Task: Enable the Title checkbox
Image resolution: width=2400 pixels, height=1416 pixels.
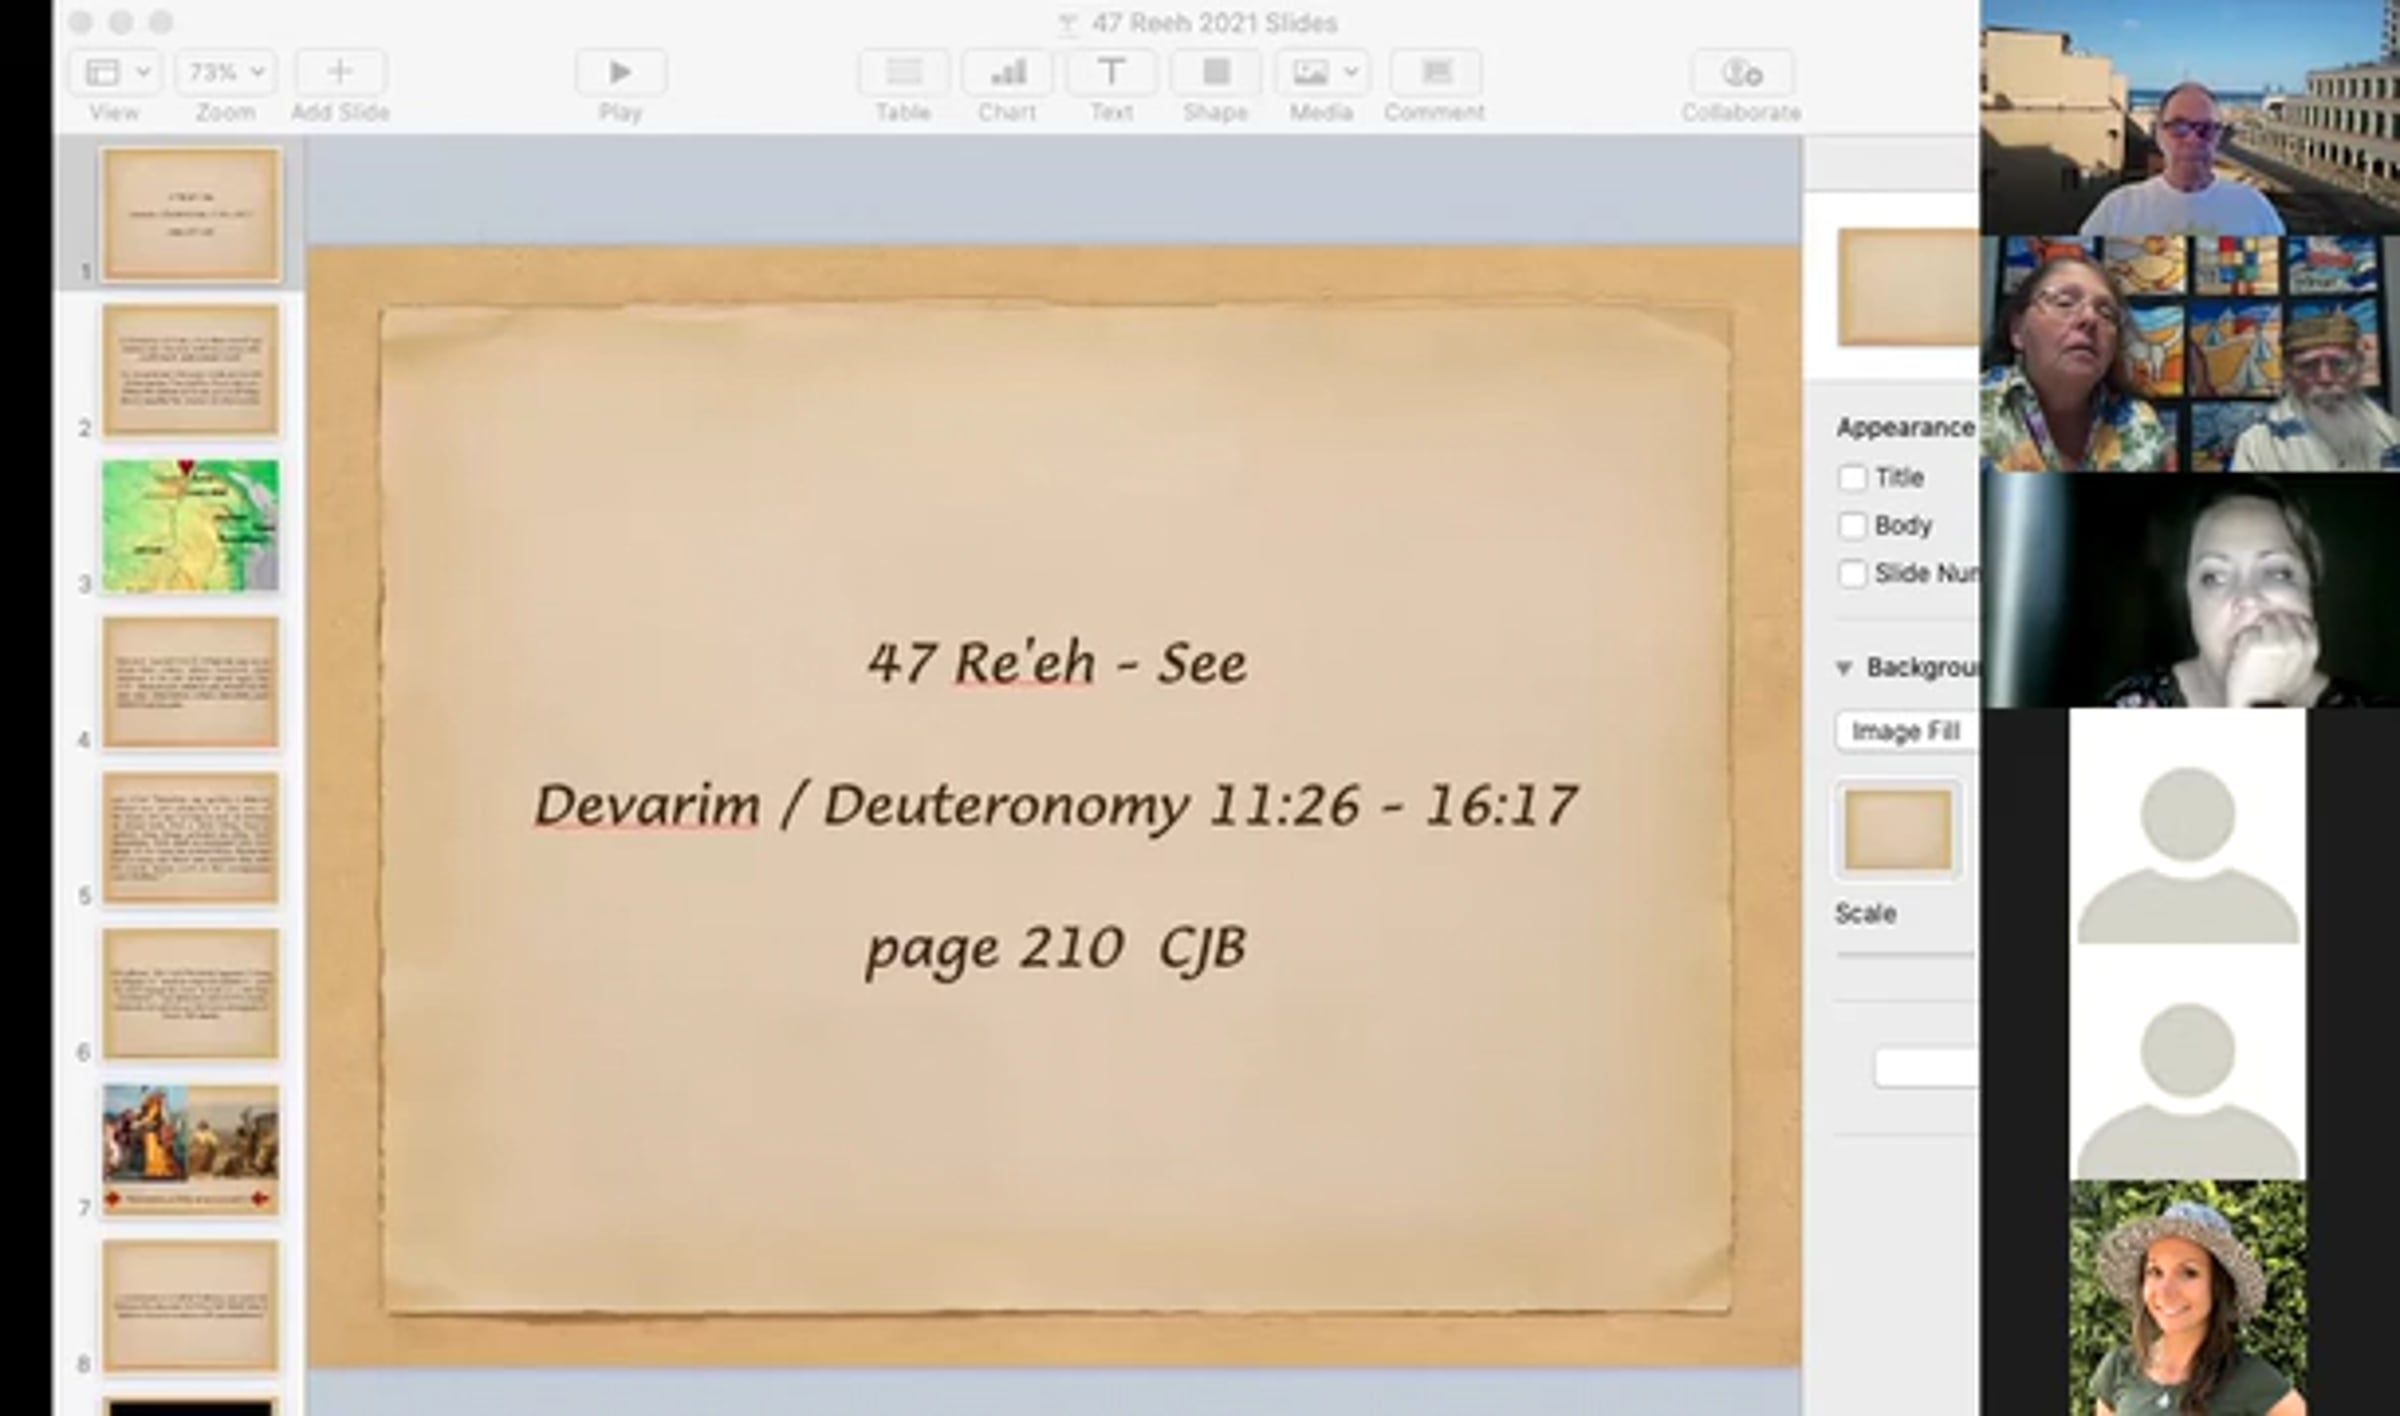Action: click(1852, 478)
